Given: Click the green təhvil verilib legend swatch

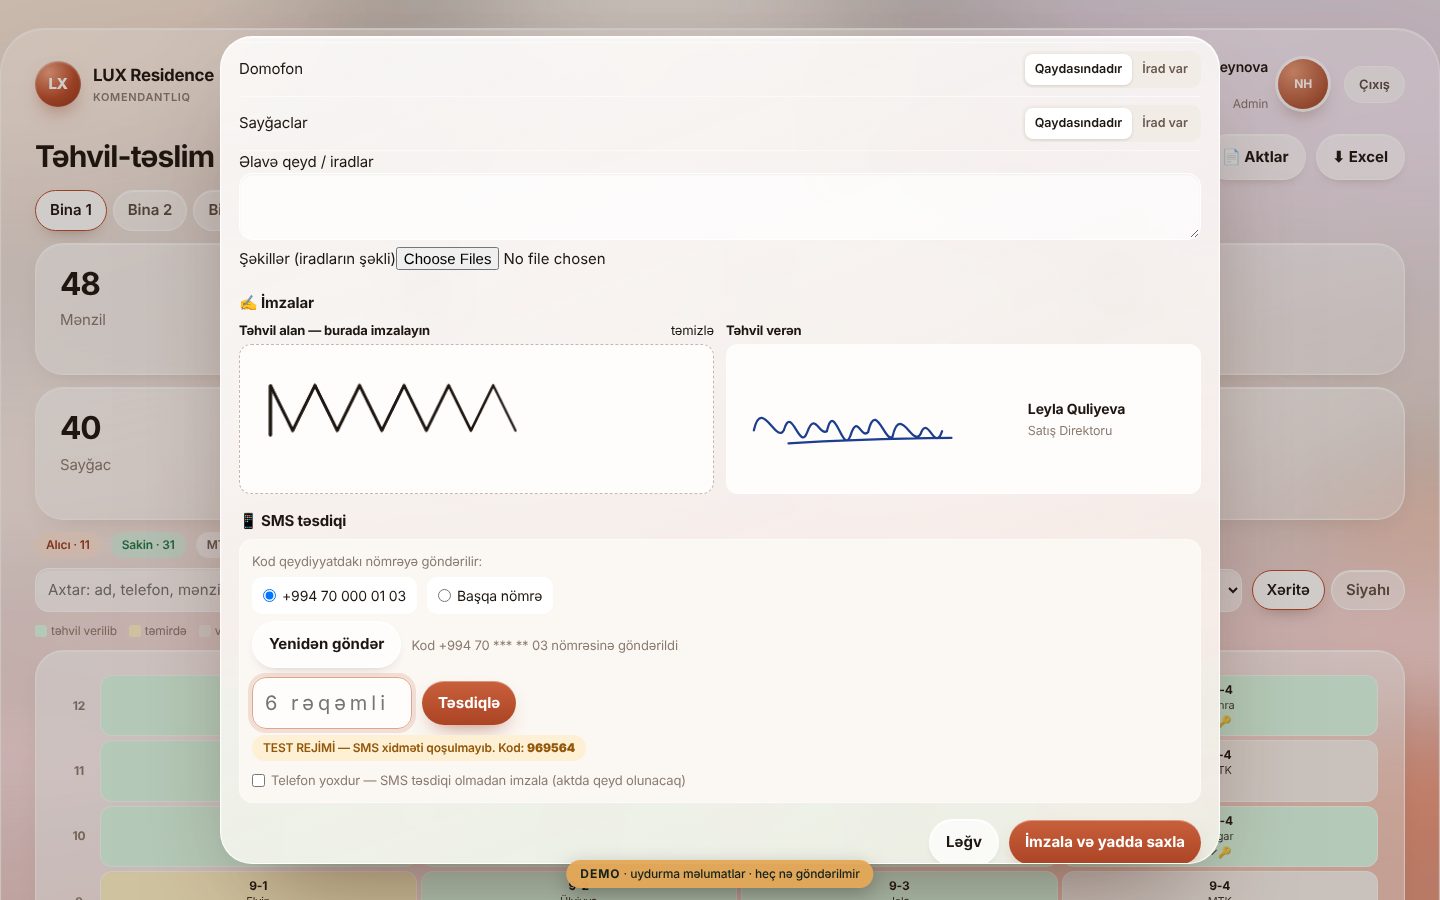Looking at the screenshot, I should coord(41,631).
